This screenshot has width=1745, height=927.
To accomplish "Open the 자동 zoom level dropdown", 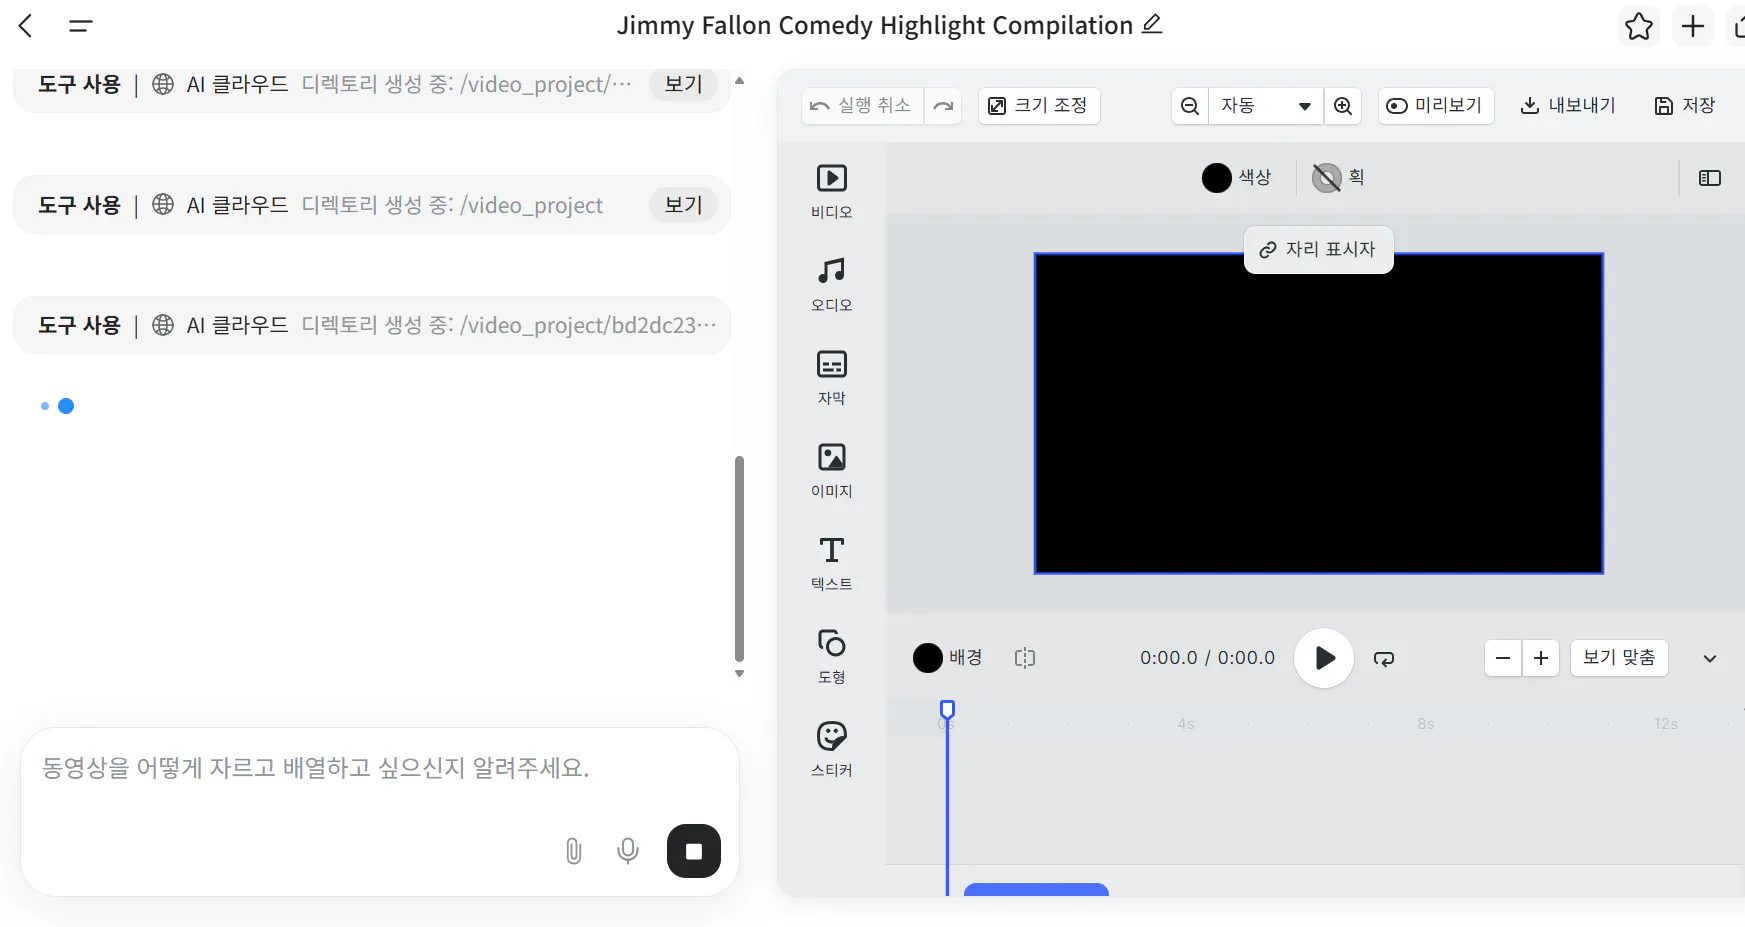I will 1266,106.
